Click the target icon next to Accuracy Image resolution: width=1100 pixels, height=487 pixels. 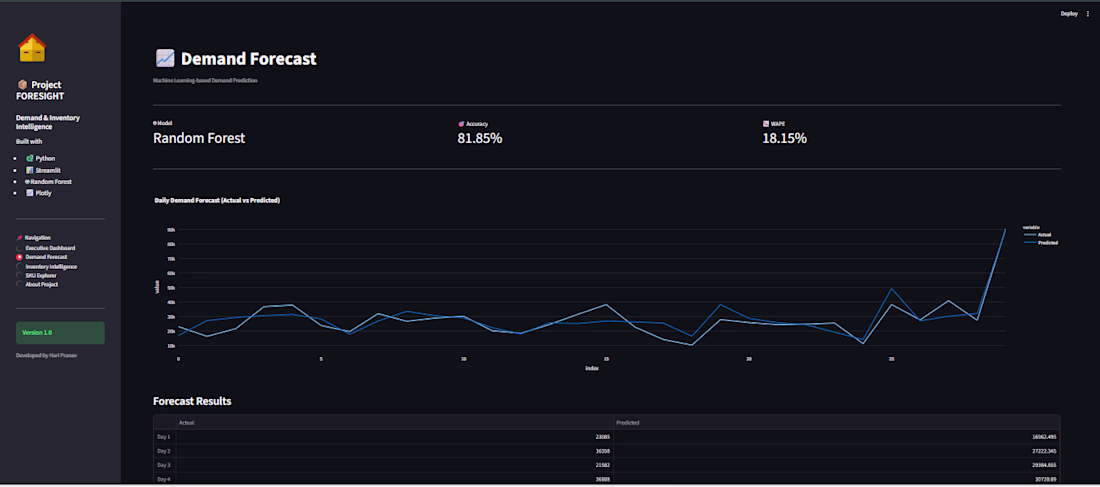[x=461, y=124]
